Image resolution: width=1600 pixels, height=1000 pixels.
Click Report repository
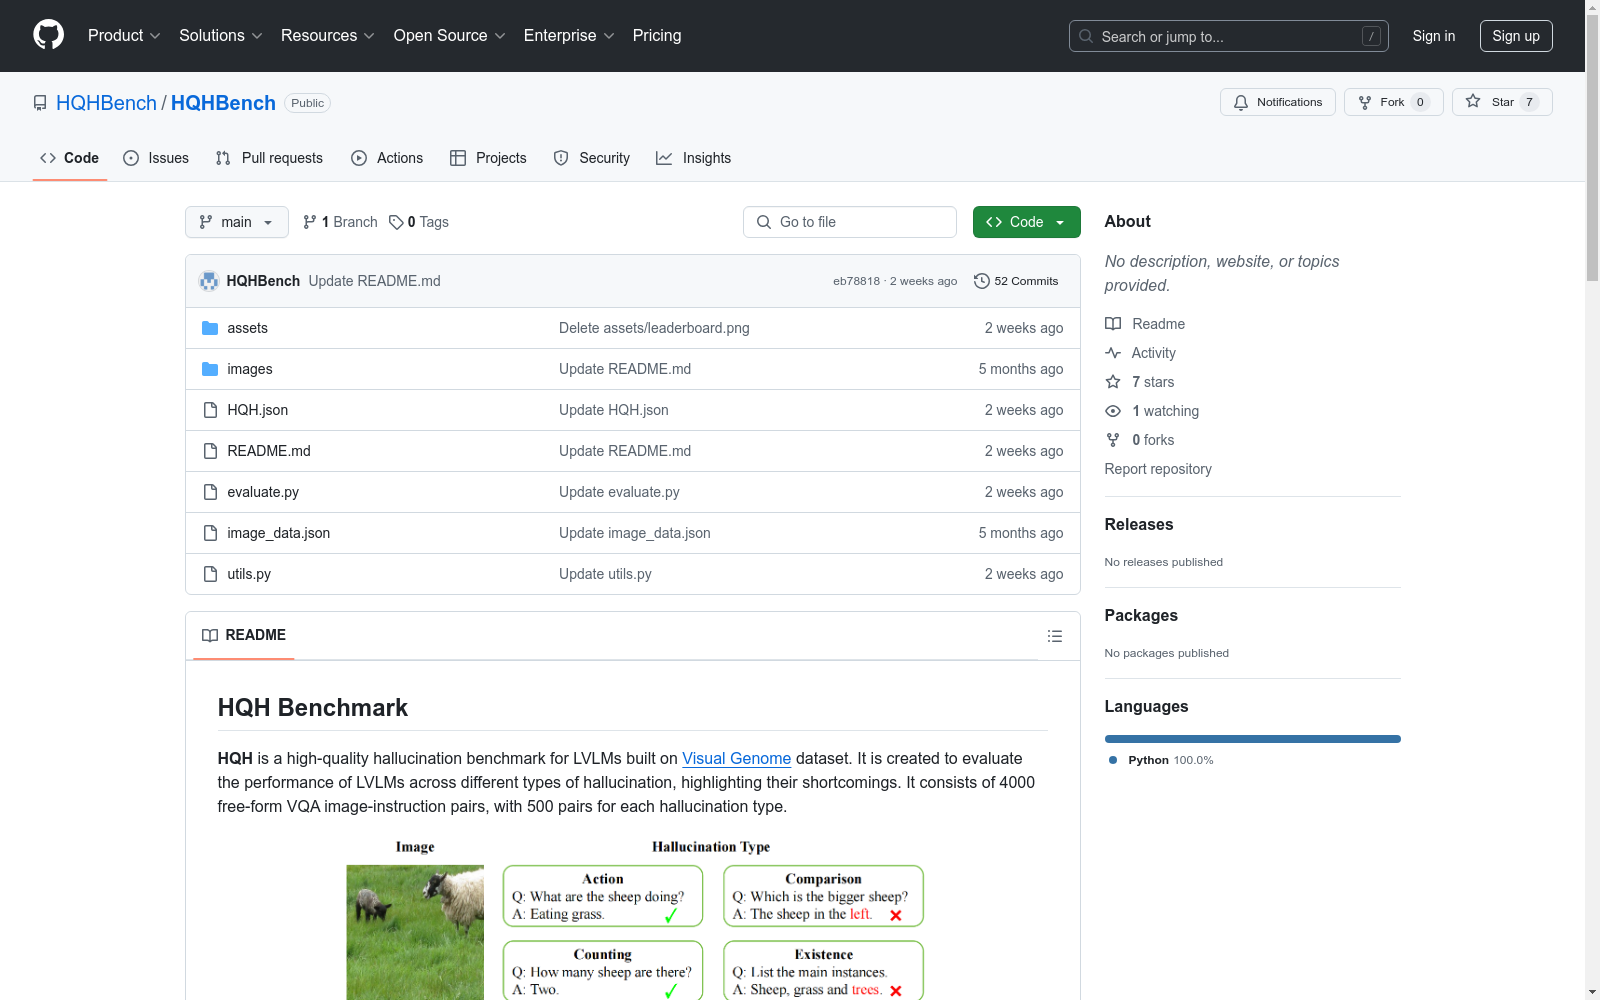(x=1158, y=469)
